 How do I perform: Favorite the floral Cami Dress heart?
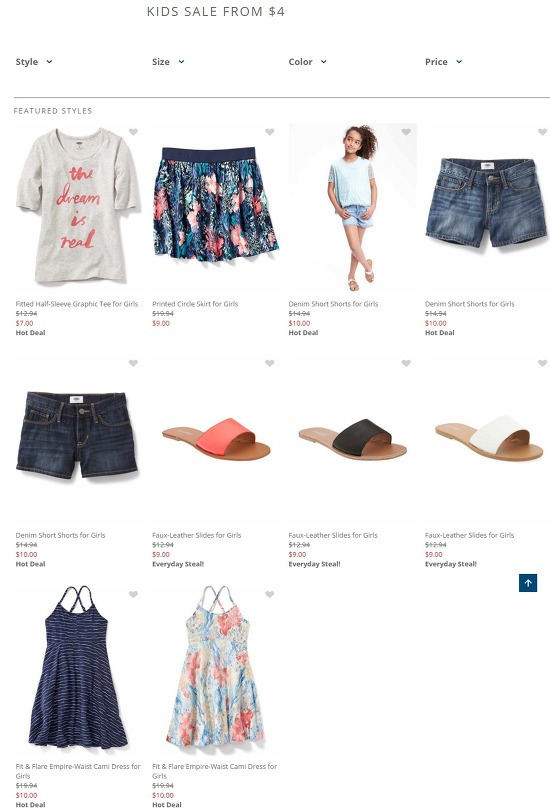point(270,594)
